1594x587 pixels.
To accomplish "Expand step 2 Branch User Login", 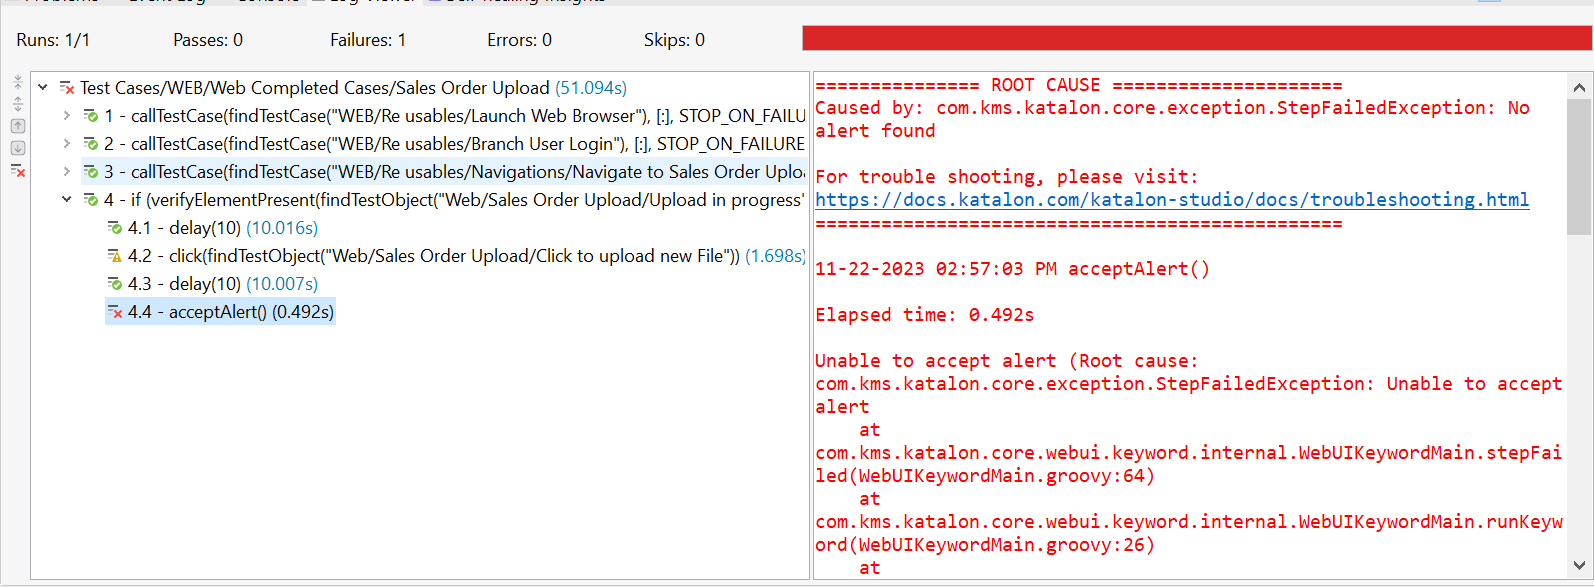I will tap(66, 144).
